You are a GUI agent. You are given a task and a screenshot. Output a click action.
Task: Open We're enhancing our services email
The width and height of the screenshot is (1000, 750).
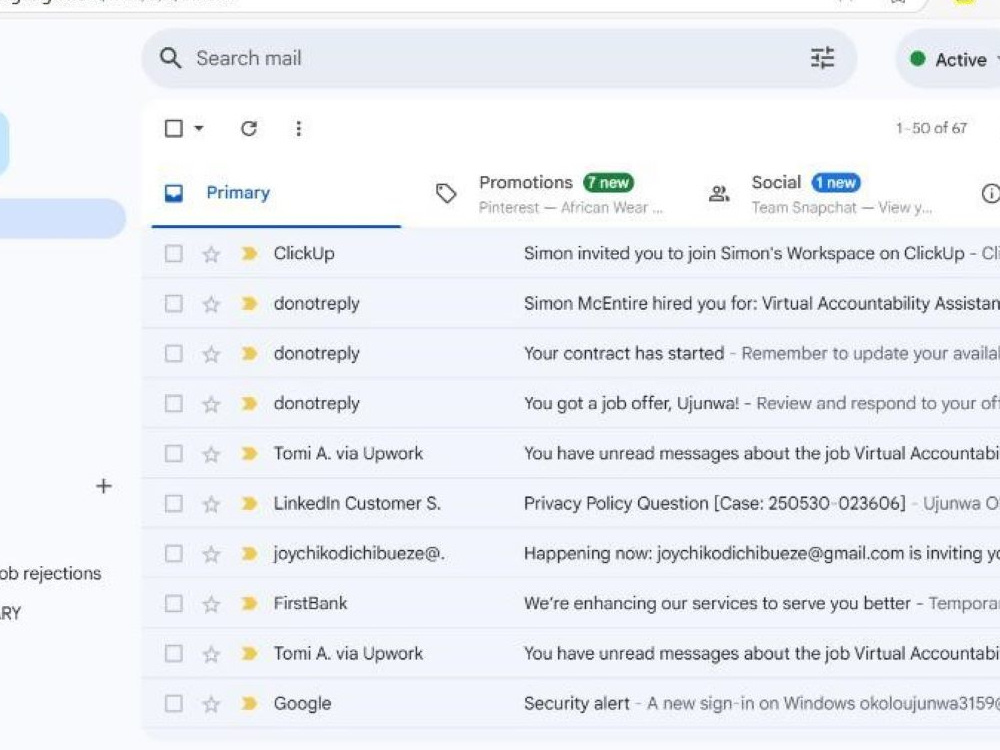pyautogui.click(x=570, y=603)
